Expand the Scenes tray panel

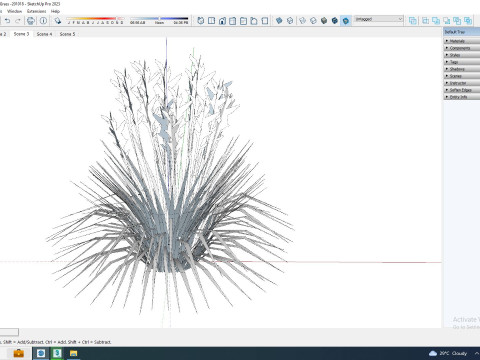coord(462,76)
